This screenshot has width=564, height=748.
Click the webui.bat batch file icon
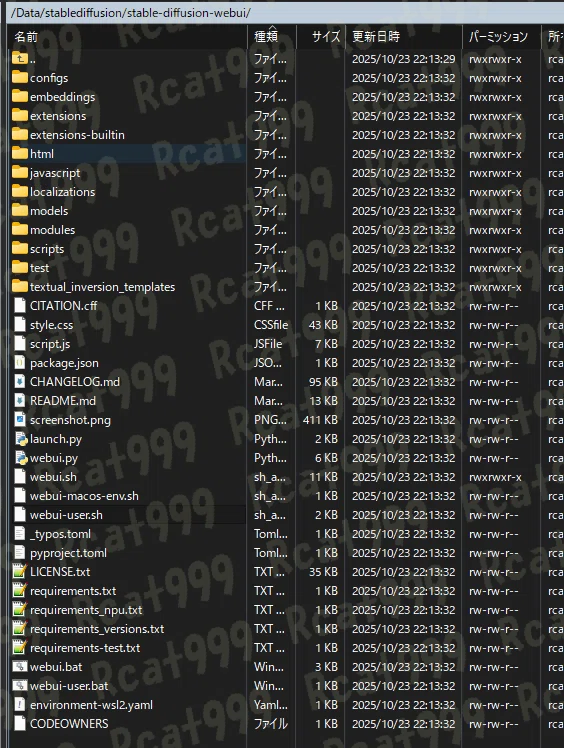(20, 666)
